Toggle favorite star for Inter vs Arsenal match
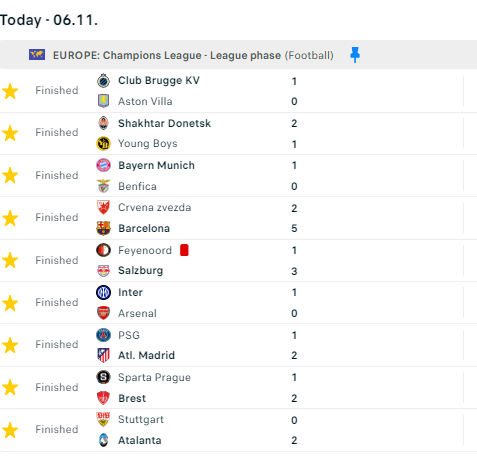The height and width of the screenshot is (466, 477). [10, 303]
